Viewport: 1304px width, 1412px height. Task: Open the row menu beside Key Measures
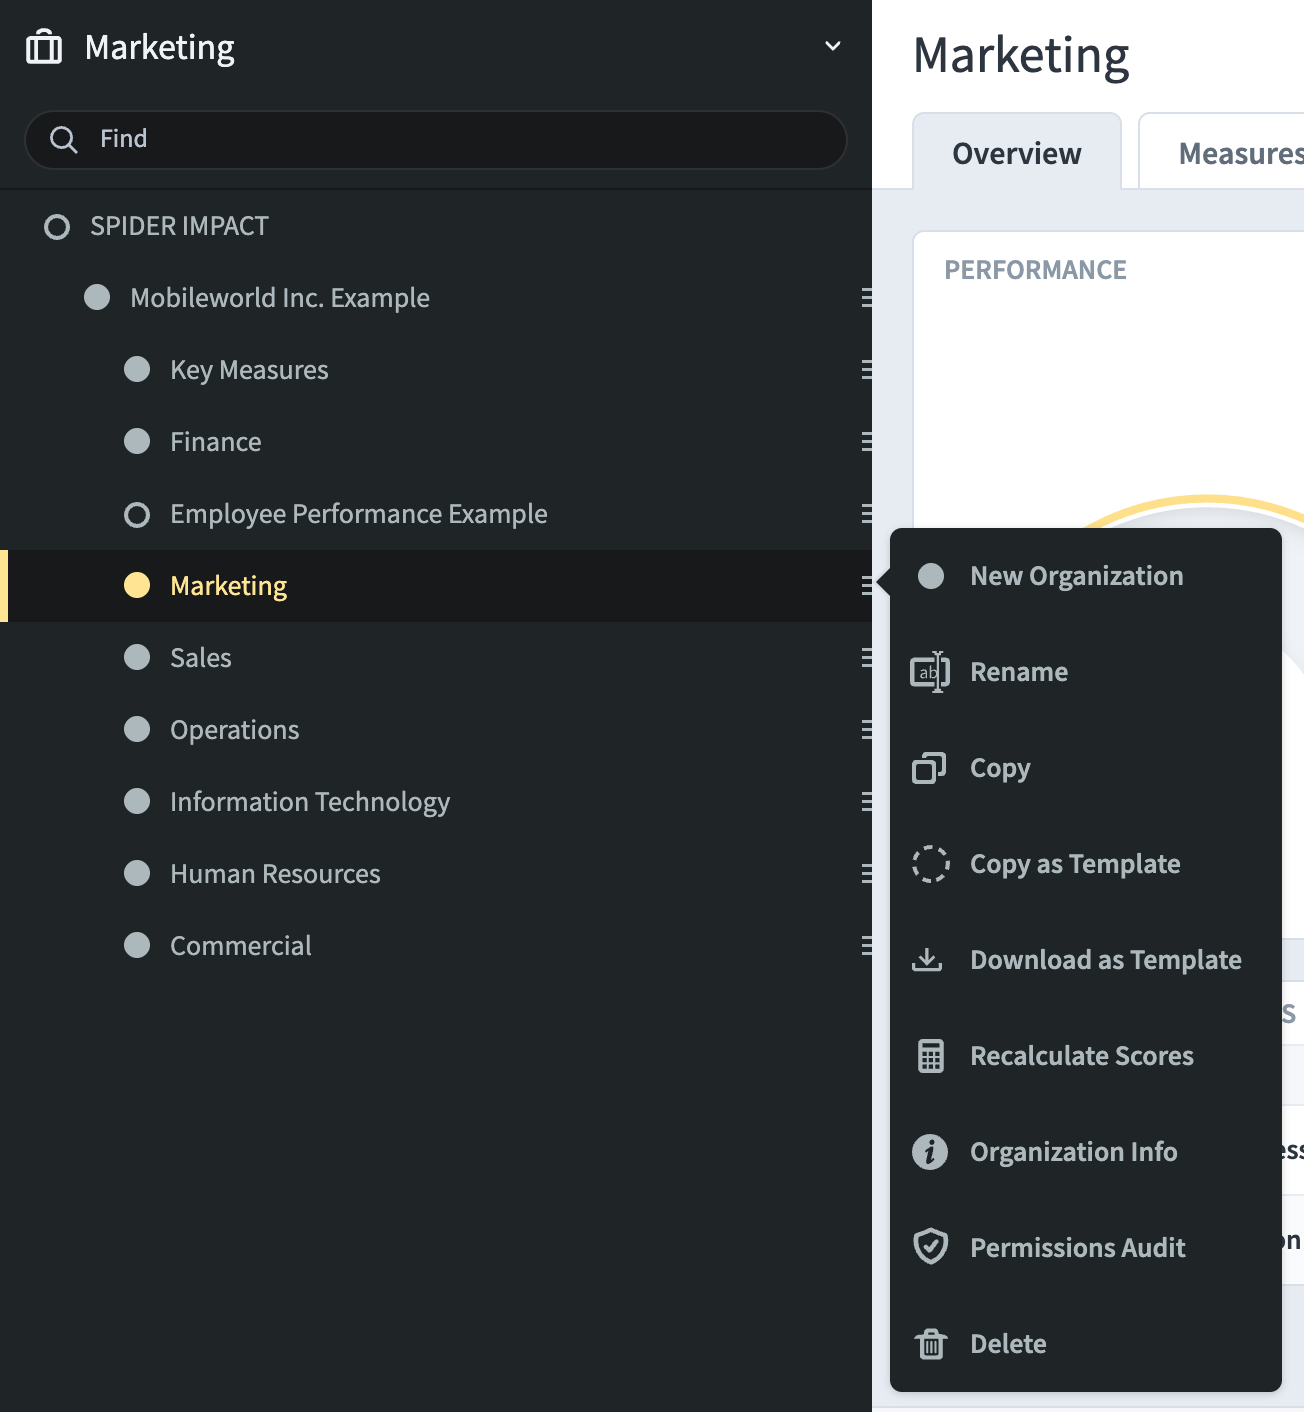[x=866, y=370]
